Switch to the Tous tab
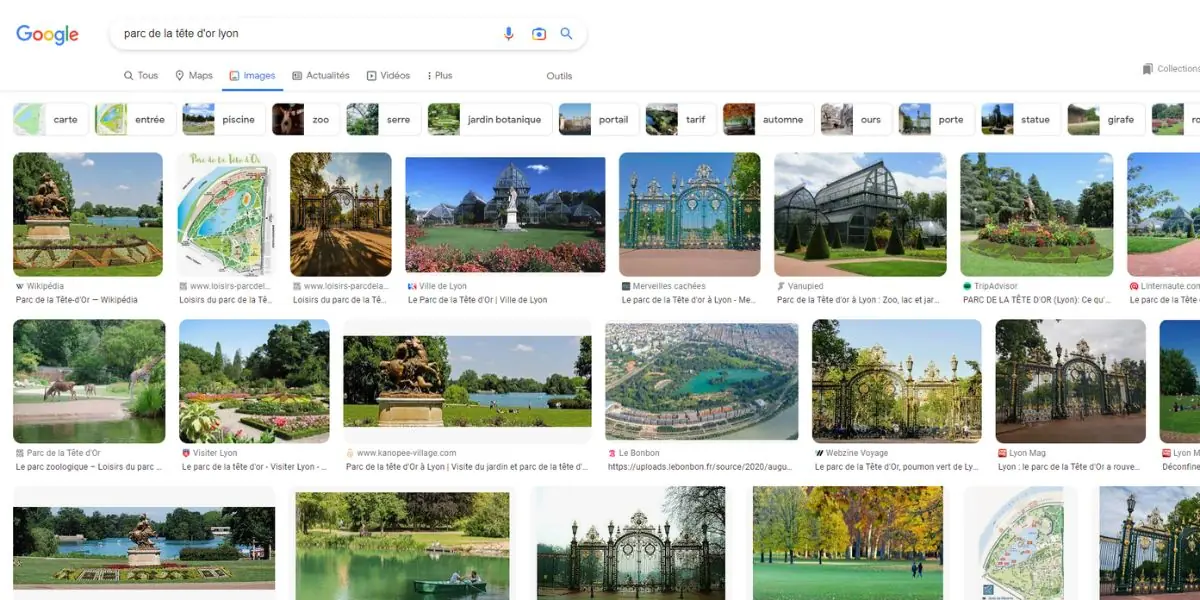This screenshot has width=1200, height=600. coord(141,76)
